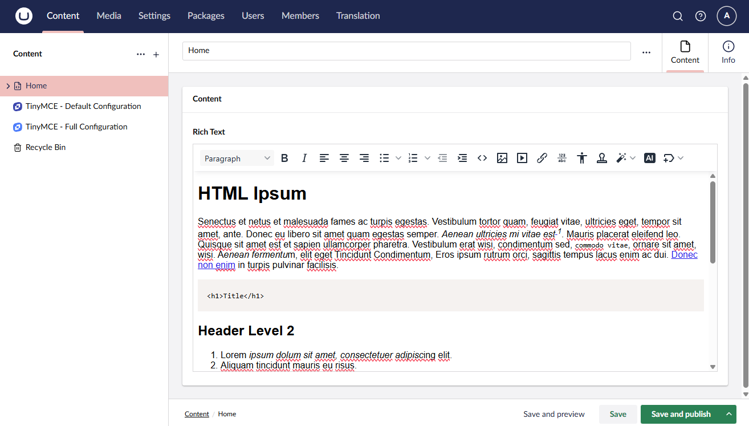Open the help question mark icon

coord(700,16)
